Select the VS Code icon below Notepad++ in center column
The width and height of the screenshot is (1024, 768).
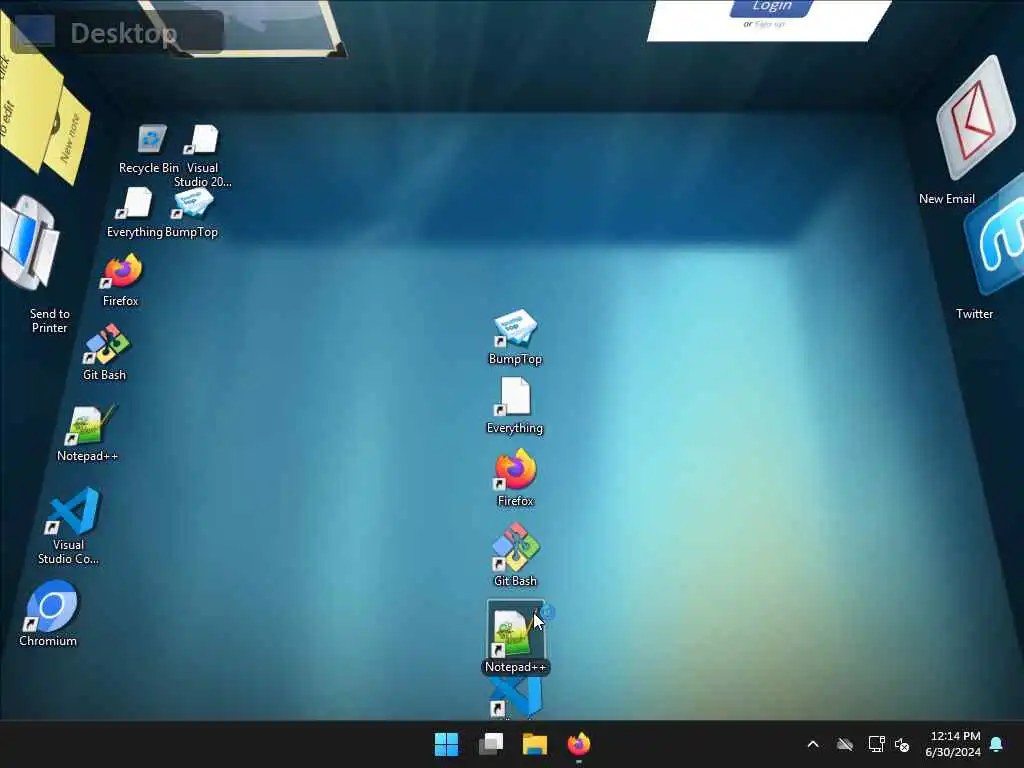point(515,697)
